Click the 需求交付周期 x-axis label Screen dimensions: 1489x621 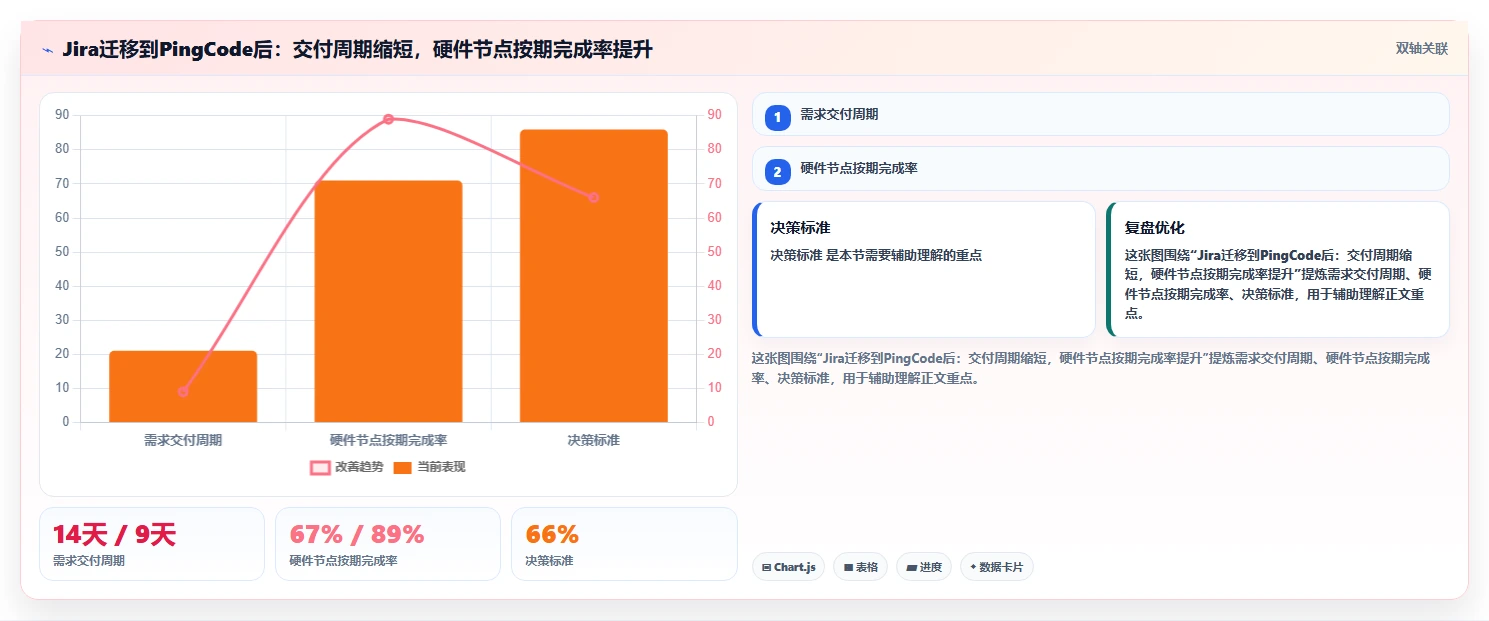(x=183, y=440)
